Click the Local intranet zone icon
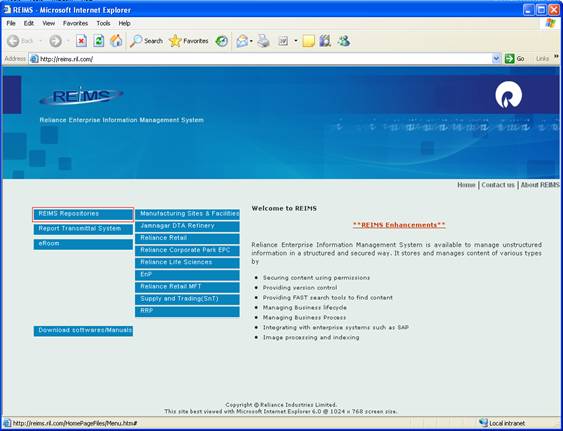Image resolution: width=563 pixels, height=431 pixels. tap(483, 423)
